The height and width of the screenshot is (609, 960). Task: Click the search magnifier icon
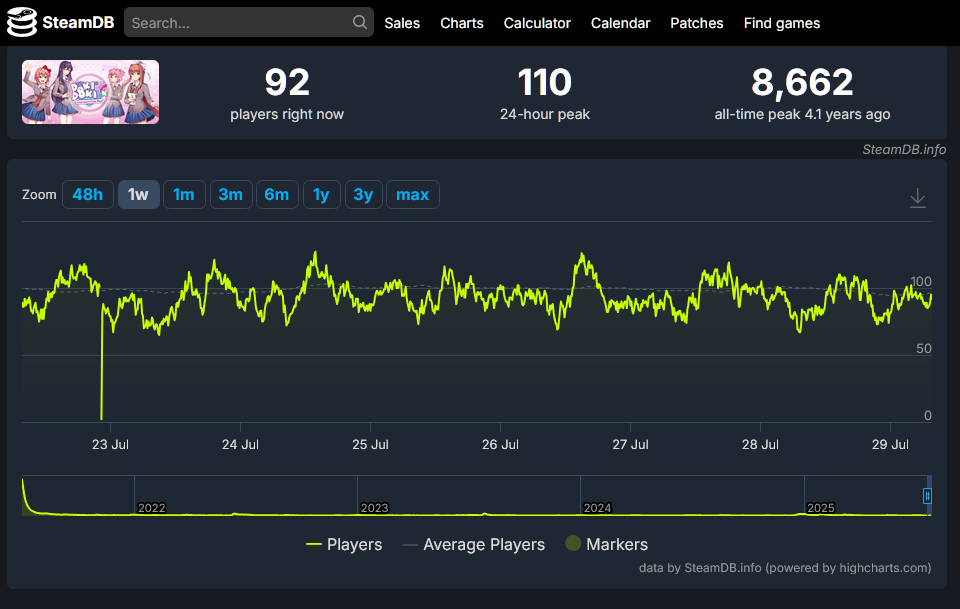click(360, 22)
